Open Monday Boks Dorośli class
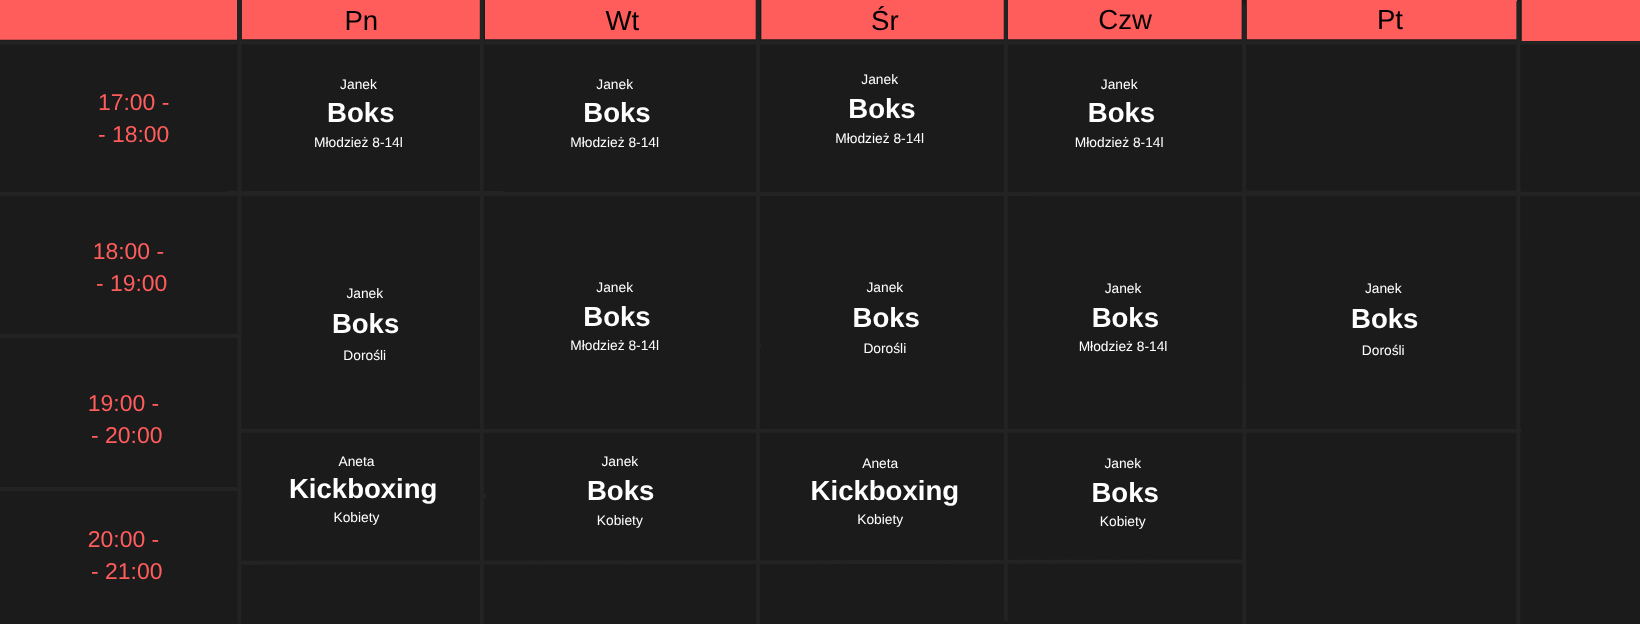This screenshot has width=1640, height=624. pos(361,312)
